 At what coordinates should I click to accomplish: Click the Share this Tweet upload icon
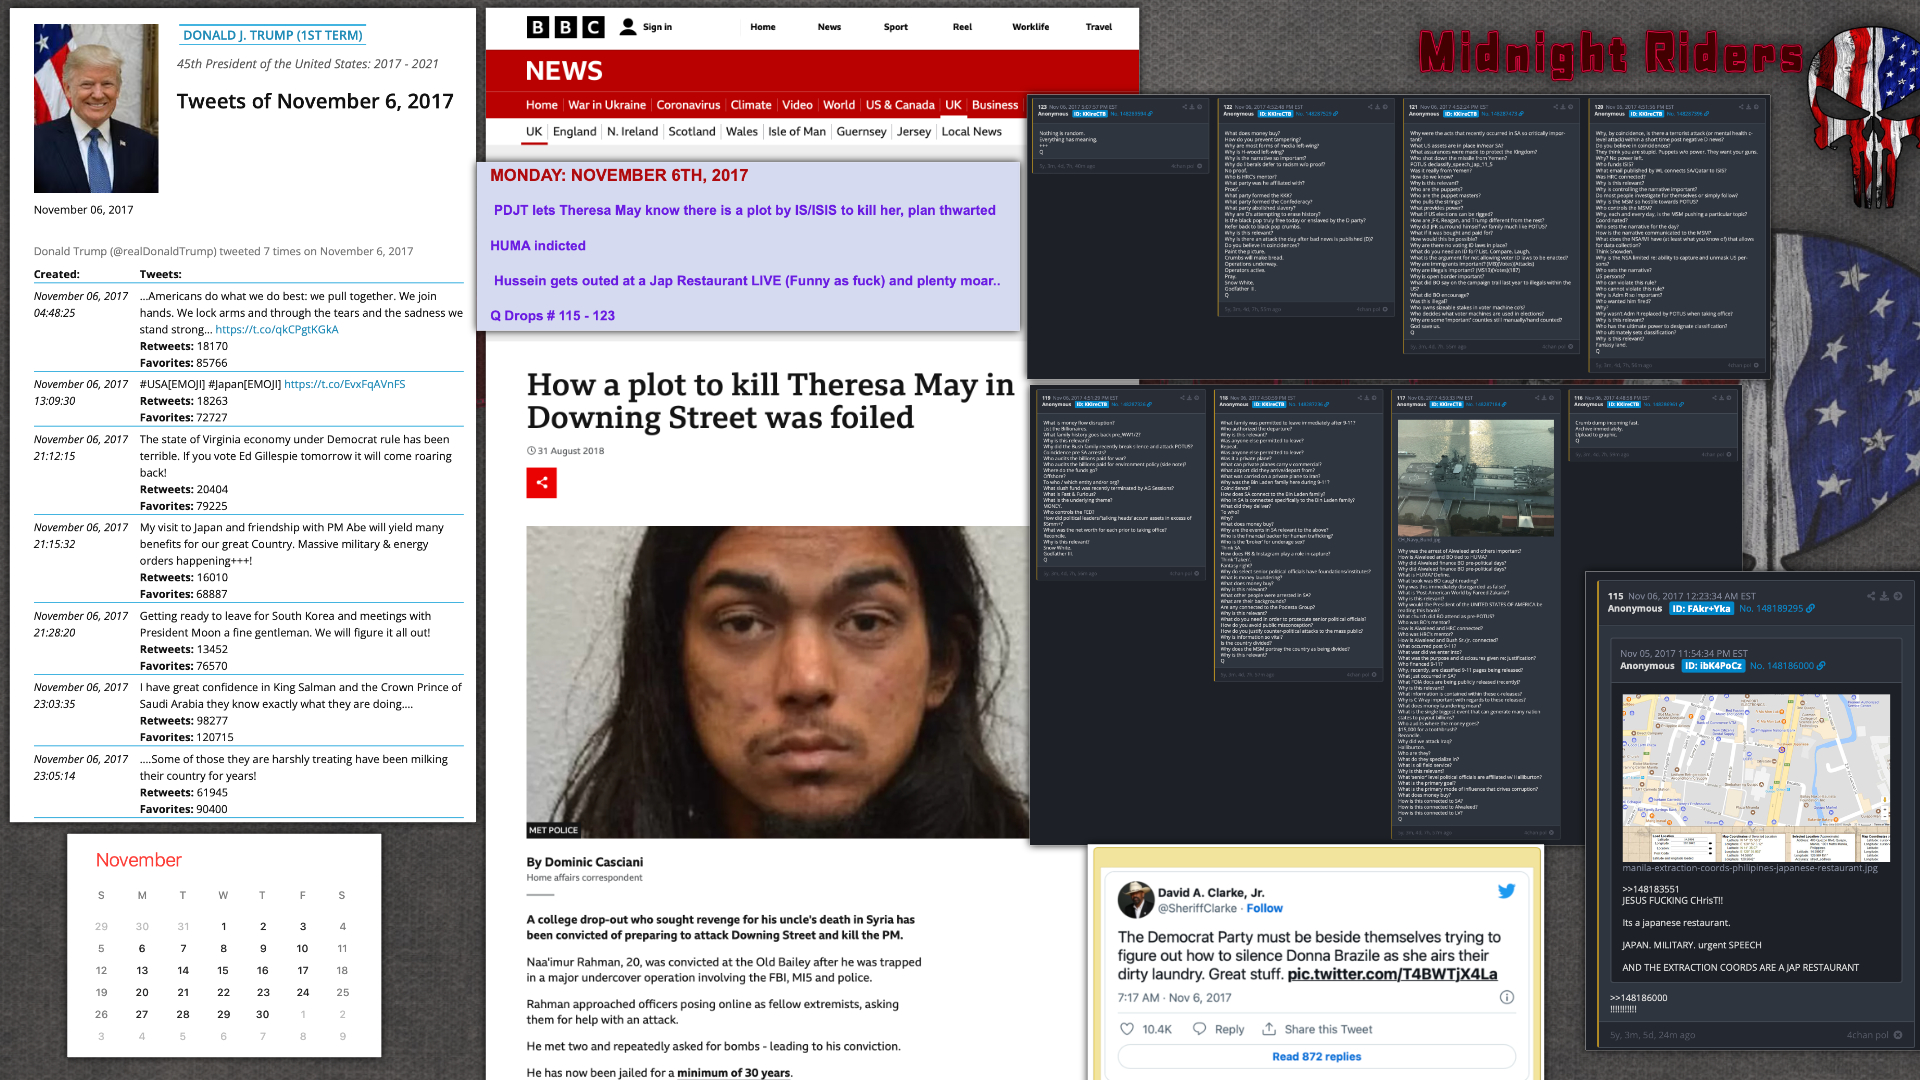tap(1269, 1029)
